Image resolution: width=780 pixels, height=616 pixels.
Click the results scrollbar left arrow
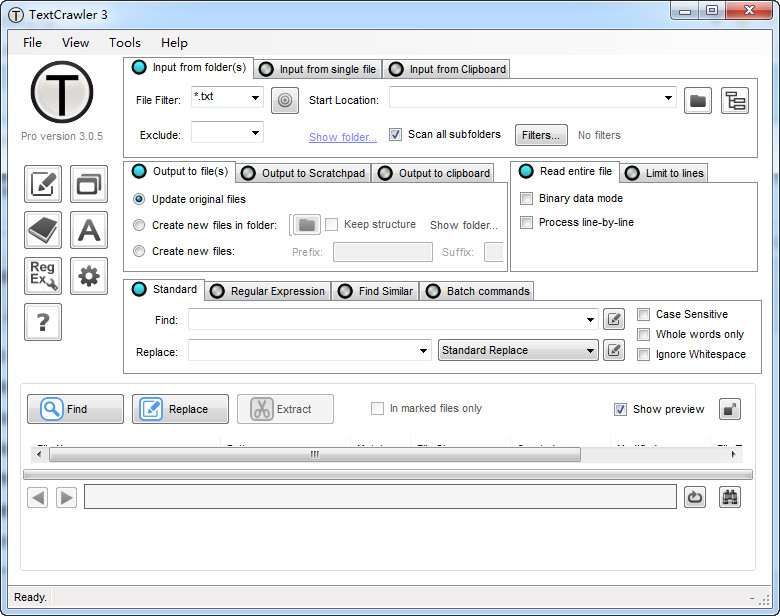[x=39, y=454]
